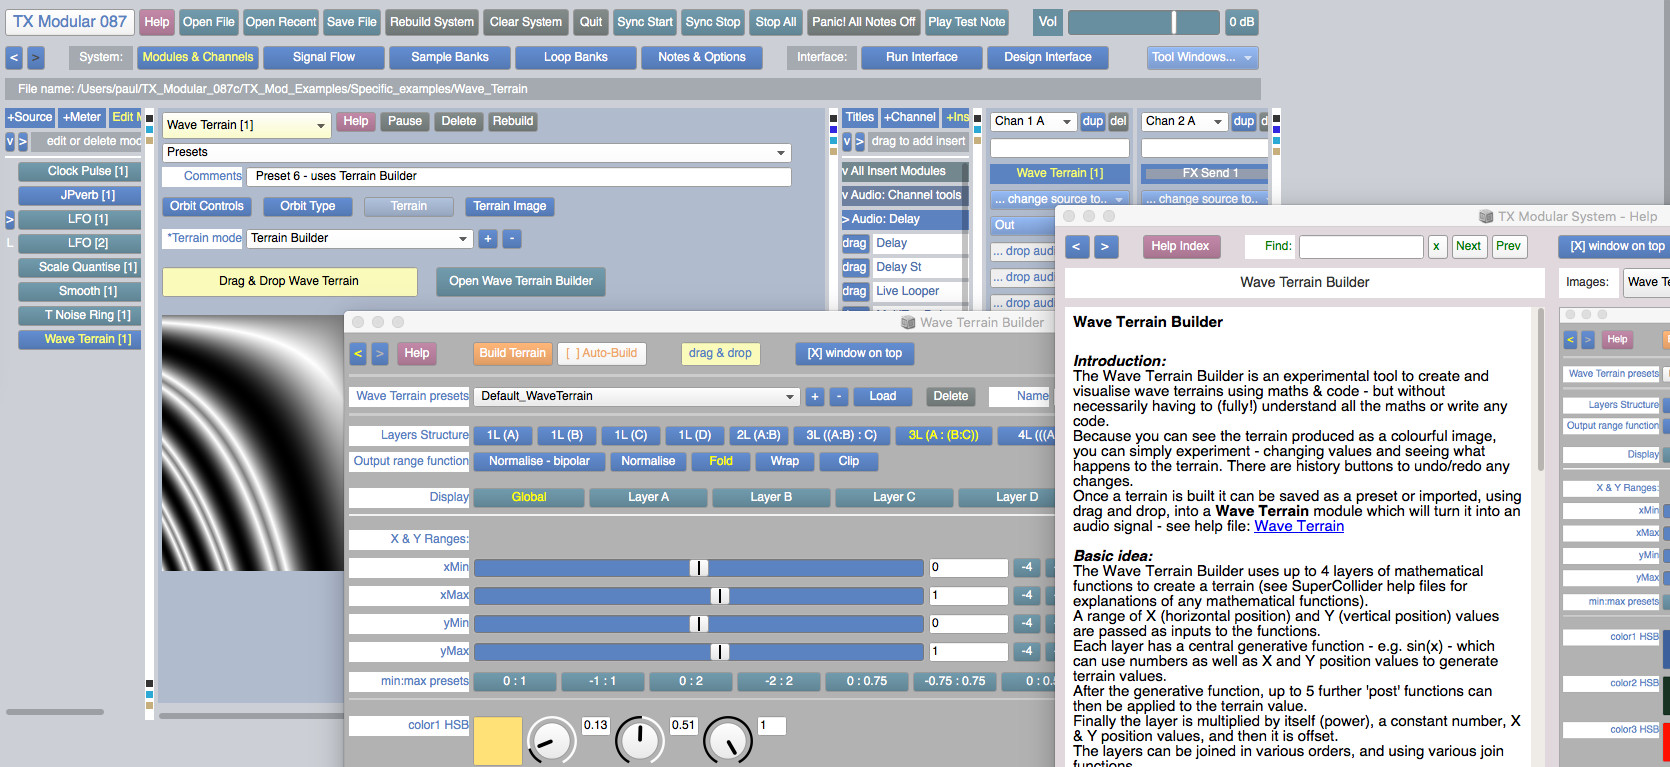Click the forward arrow in Help window
The image size is (1670, 767).
[1106, 246]
